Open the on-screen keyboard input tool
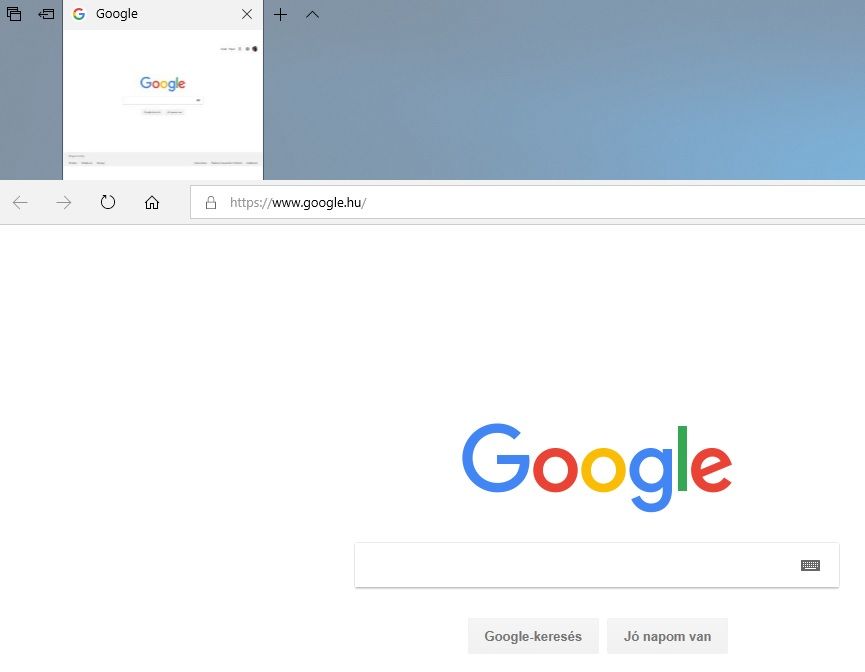This screenshot has width=865, height=672. (810, 565)
